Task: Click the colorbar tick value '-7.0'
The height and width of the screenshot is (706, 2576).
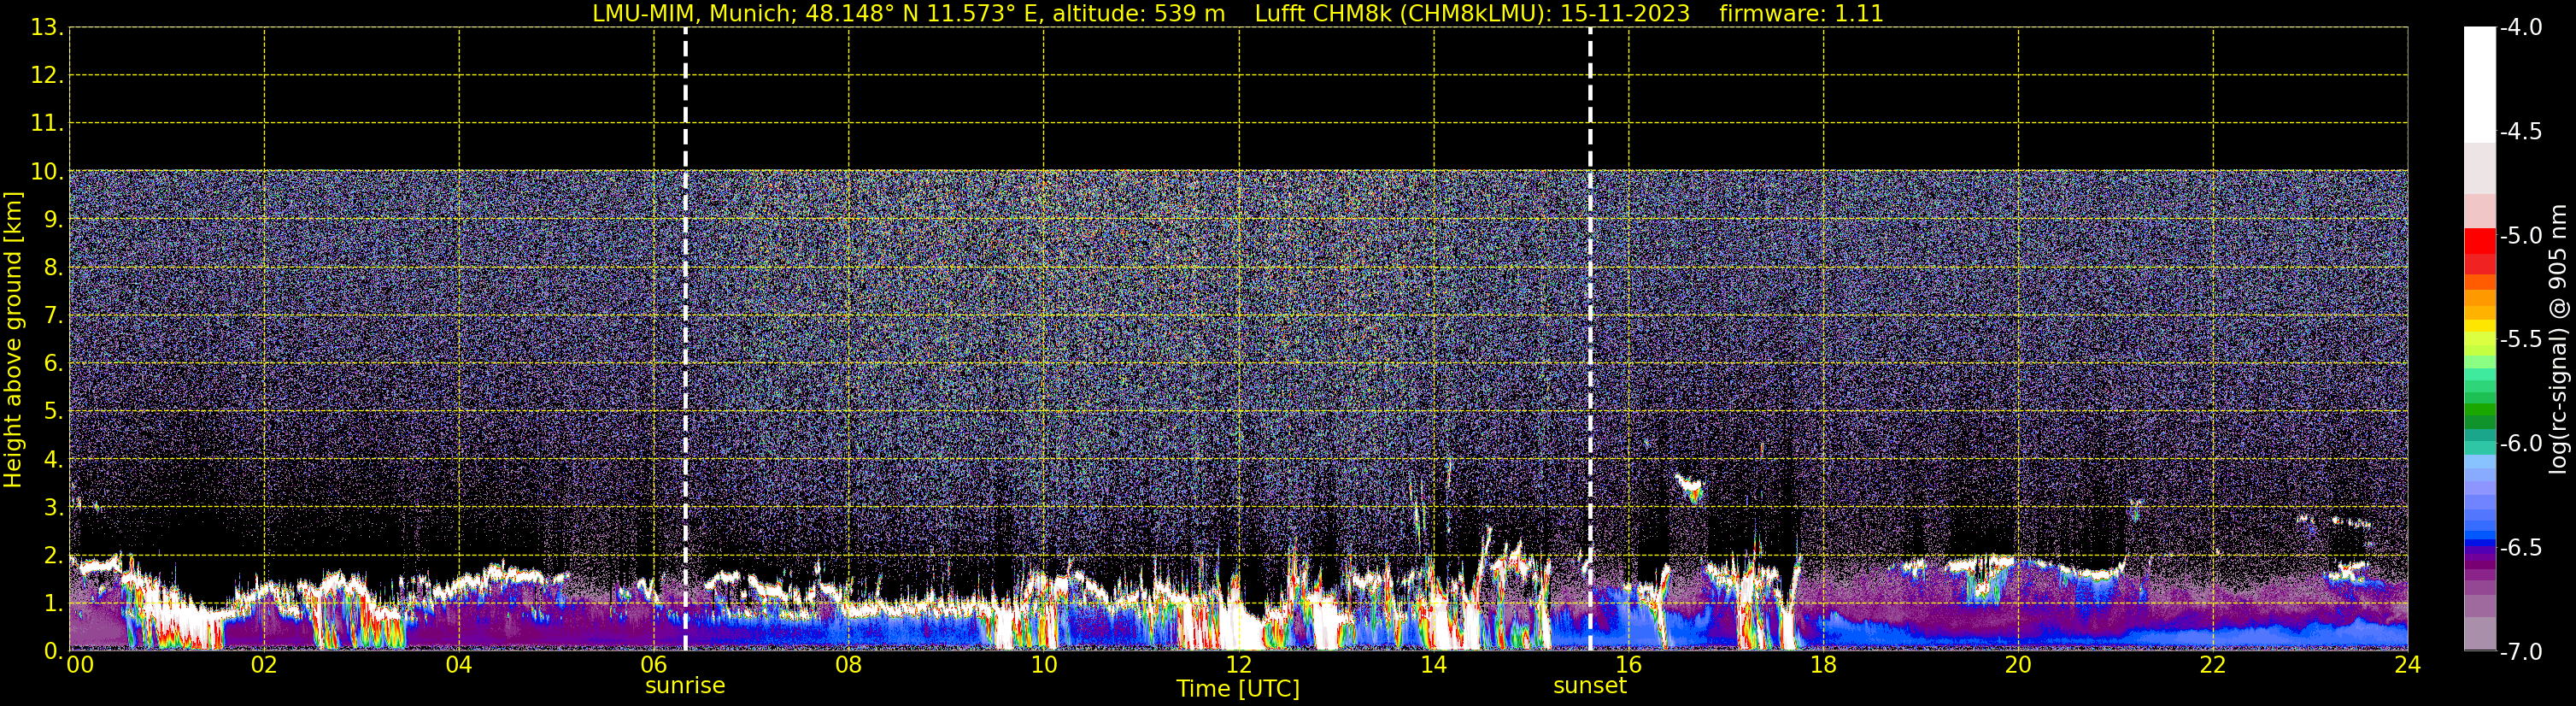Action: tap(2520, 651)
